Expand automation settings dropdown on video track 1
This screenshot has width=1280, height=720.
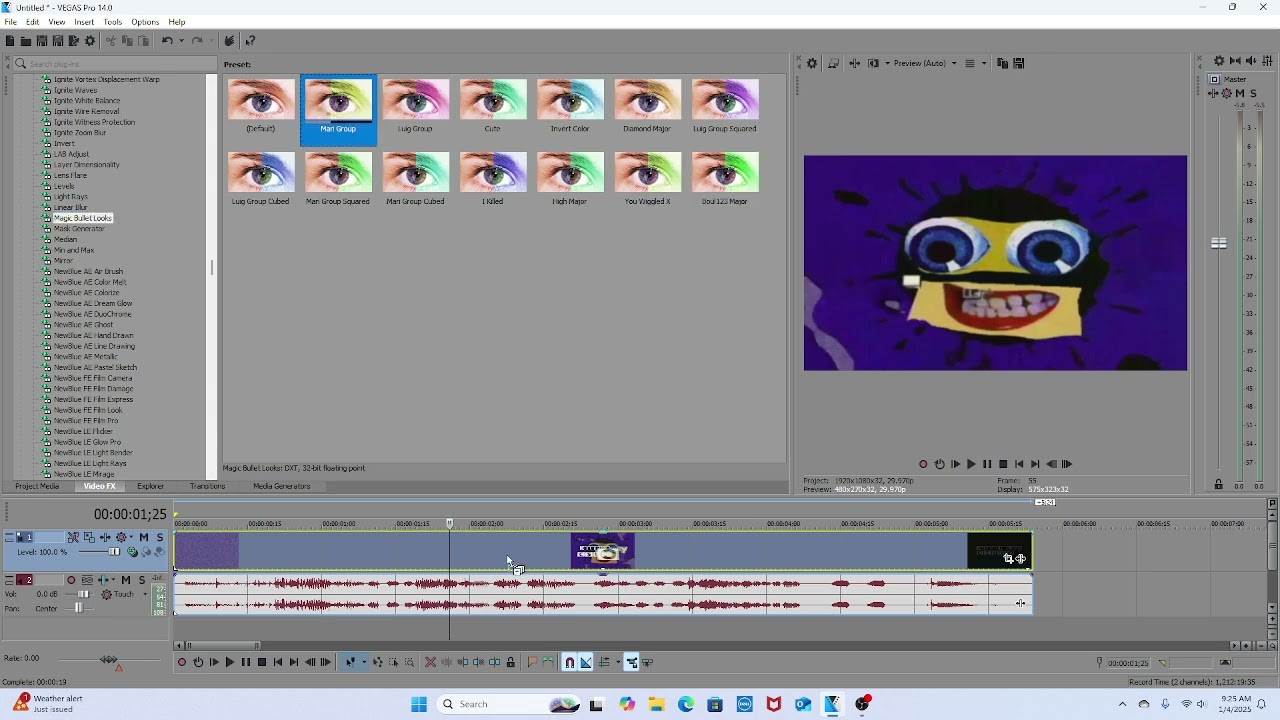tap(131, 537)
